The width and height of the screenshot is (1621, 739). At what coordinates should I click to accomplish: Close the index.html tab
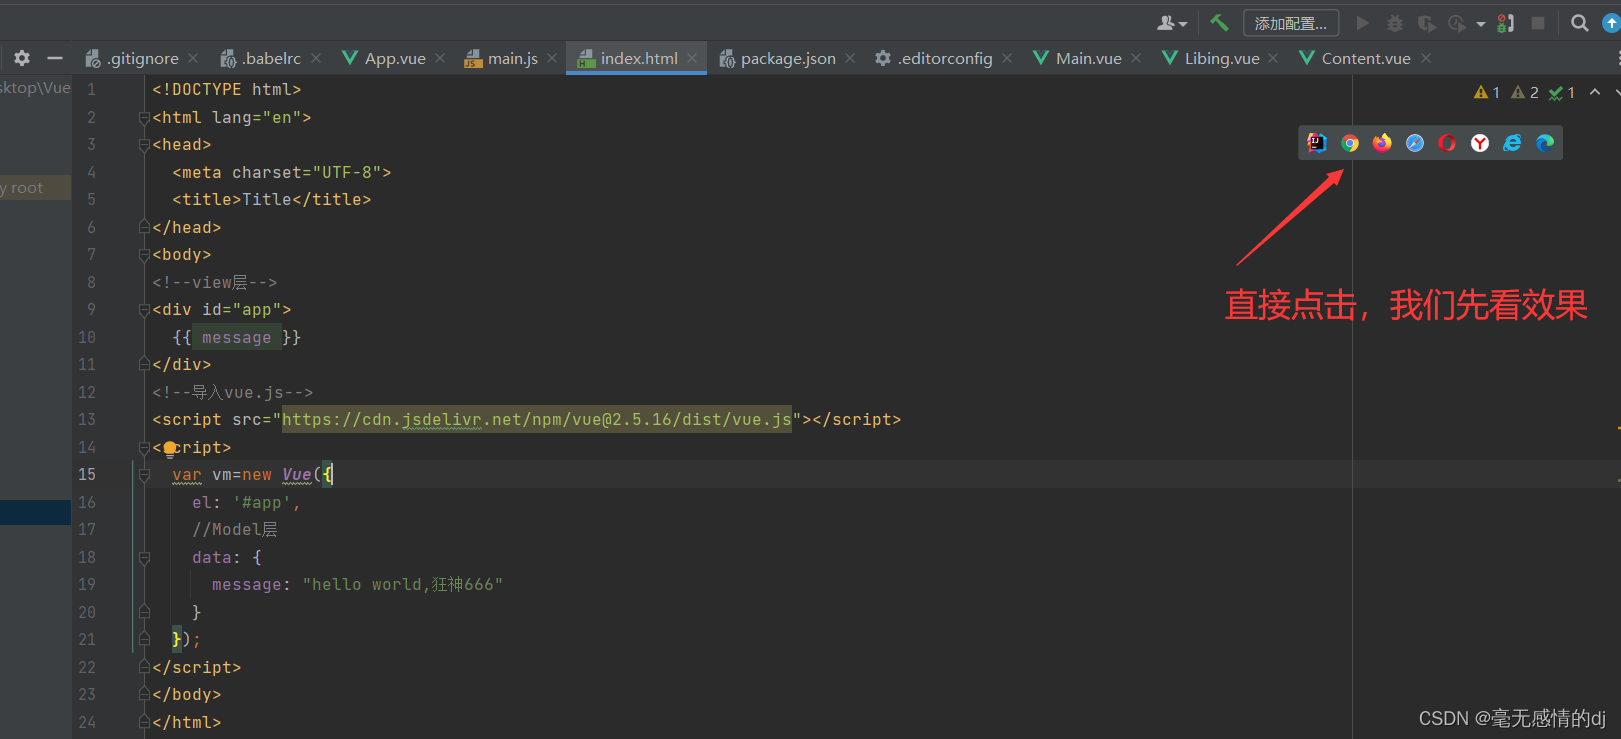point(692,58)
